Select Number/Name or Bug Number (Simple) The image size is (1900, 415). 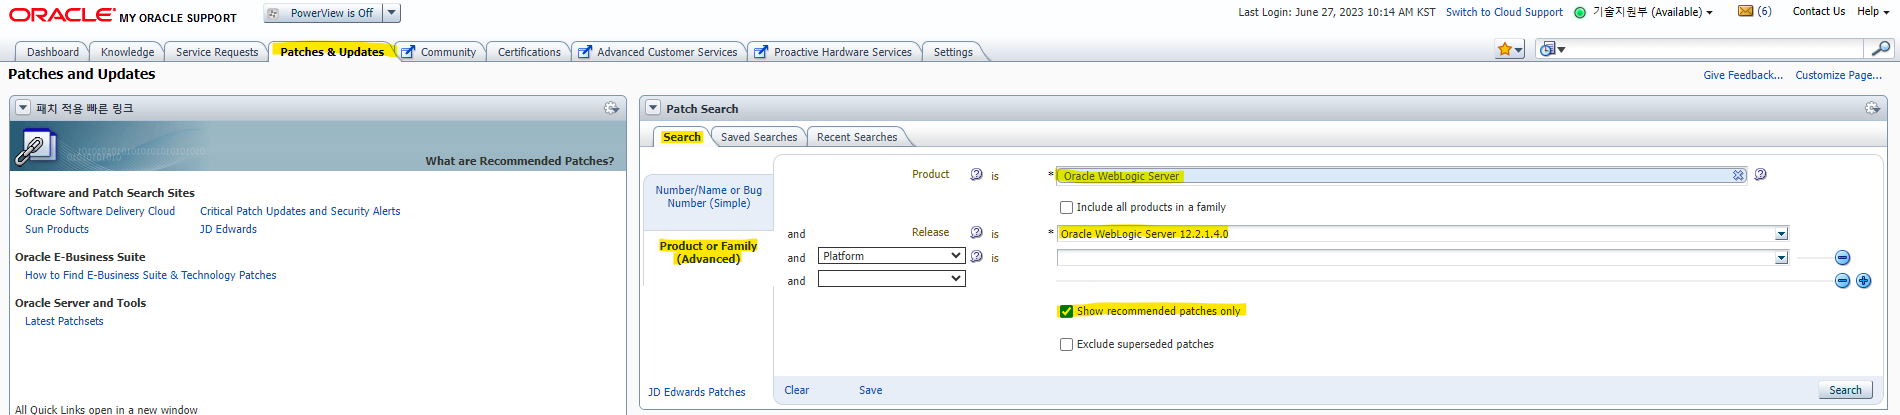[709, 196]
